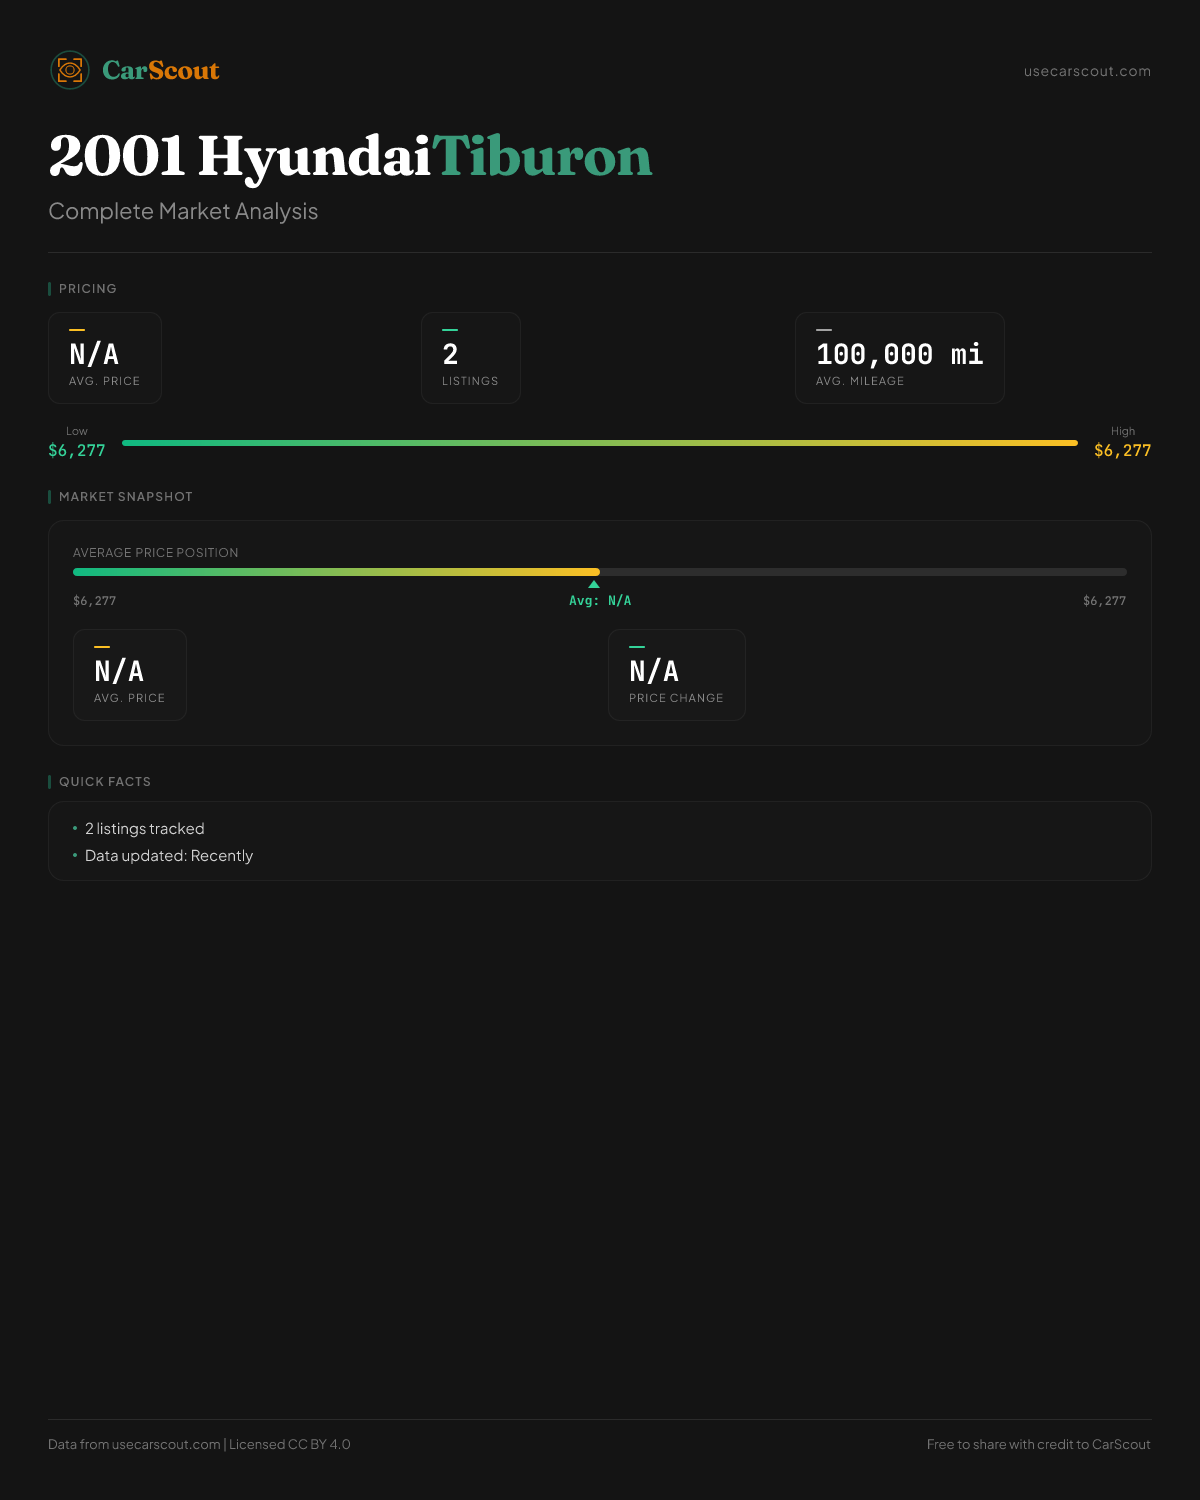
Task: Click the QUICK FACTS section heading
Action: coord(104,781)
